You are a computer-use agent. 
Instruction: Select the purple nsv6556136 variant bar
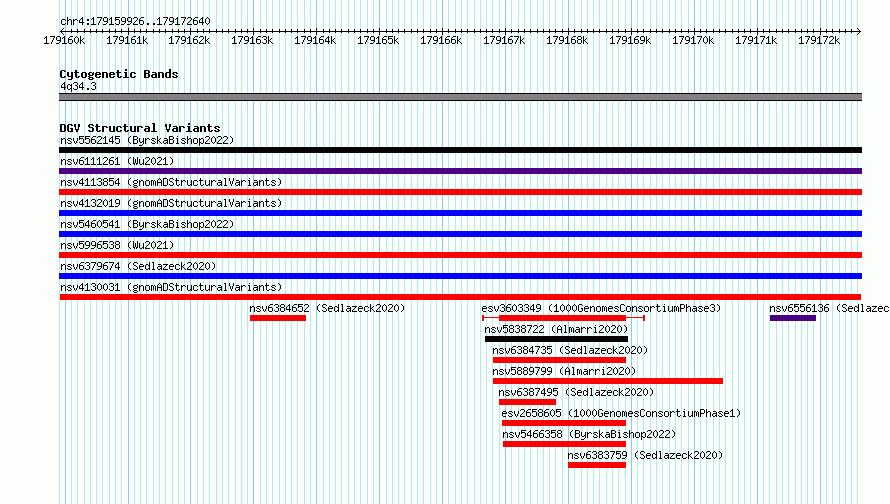(793, 318)
